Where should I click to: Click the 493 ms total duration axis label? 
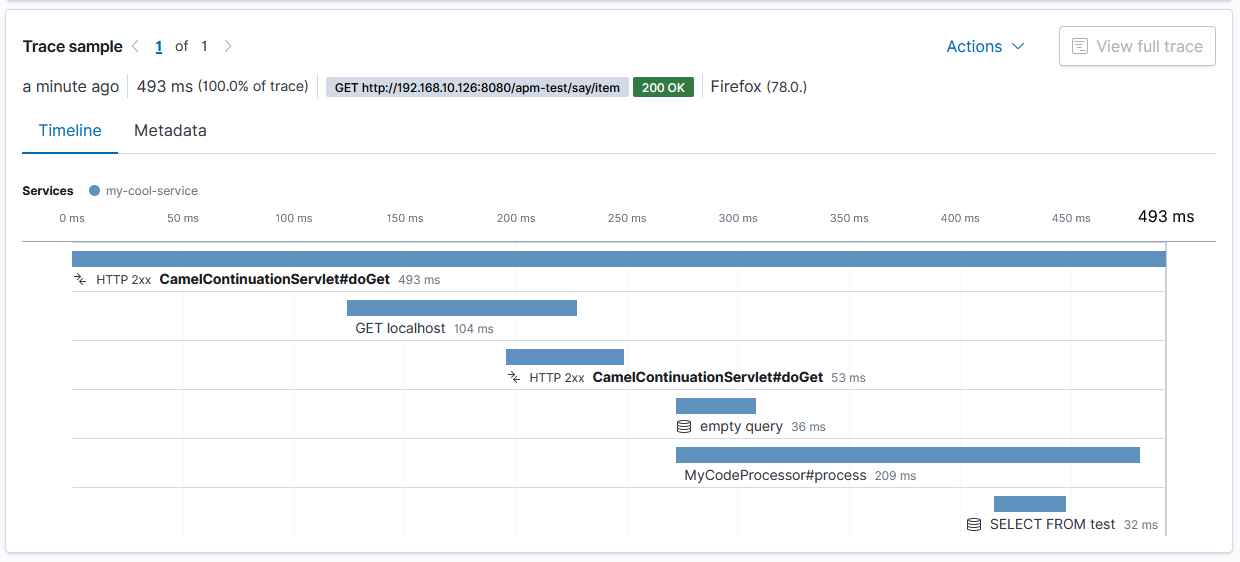[1166, 216]
